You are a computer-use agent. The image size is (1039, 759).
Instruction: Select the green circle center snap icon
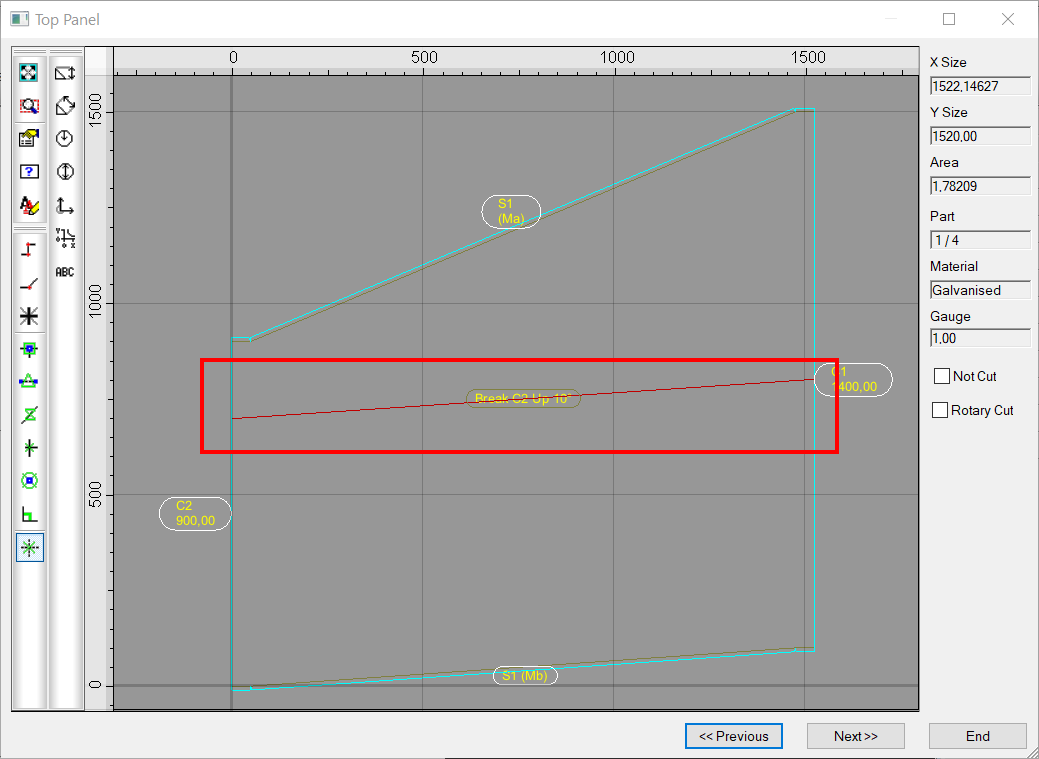(29, 481)
